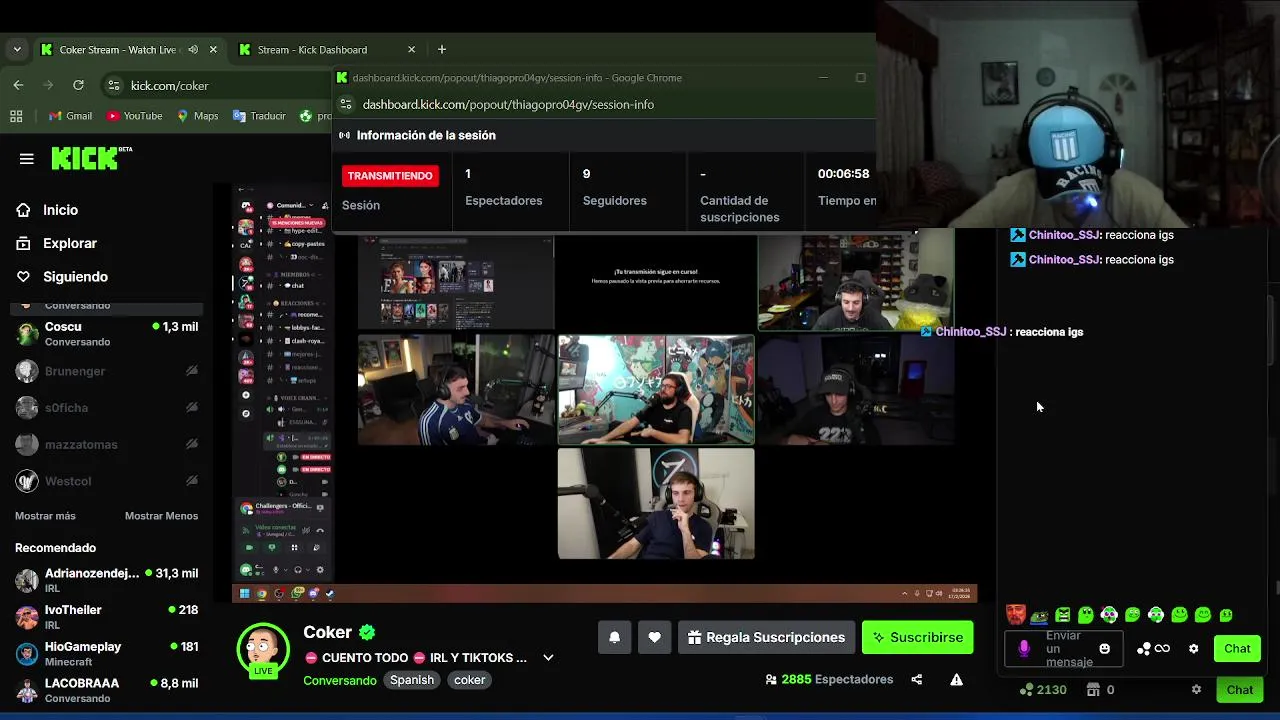Click the kick.com/coker address bar
Image resolution: width=1280 pixels, height=720 pixels.
[216, 85]
